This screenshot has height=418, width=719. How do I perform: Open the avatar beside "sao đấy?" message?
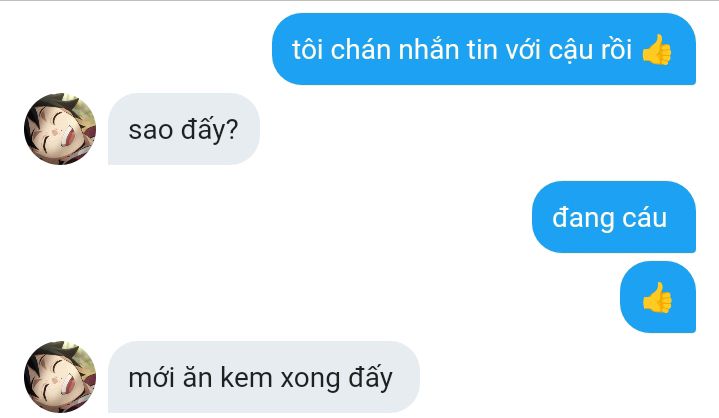tap(60, 129)
